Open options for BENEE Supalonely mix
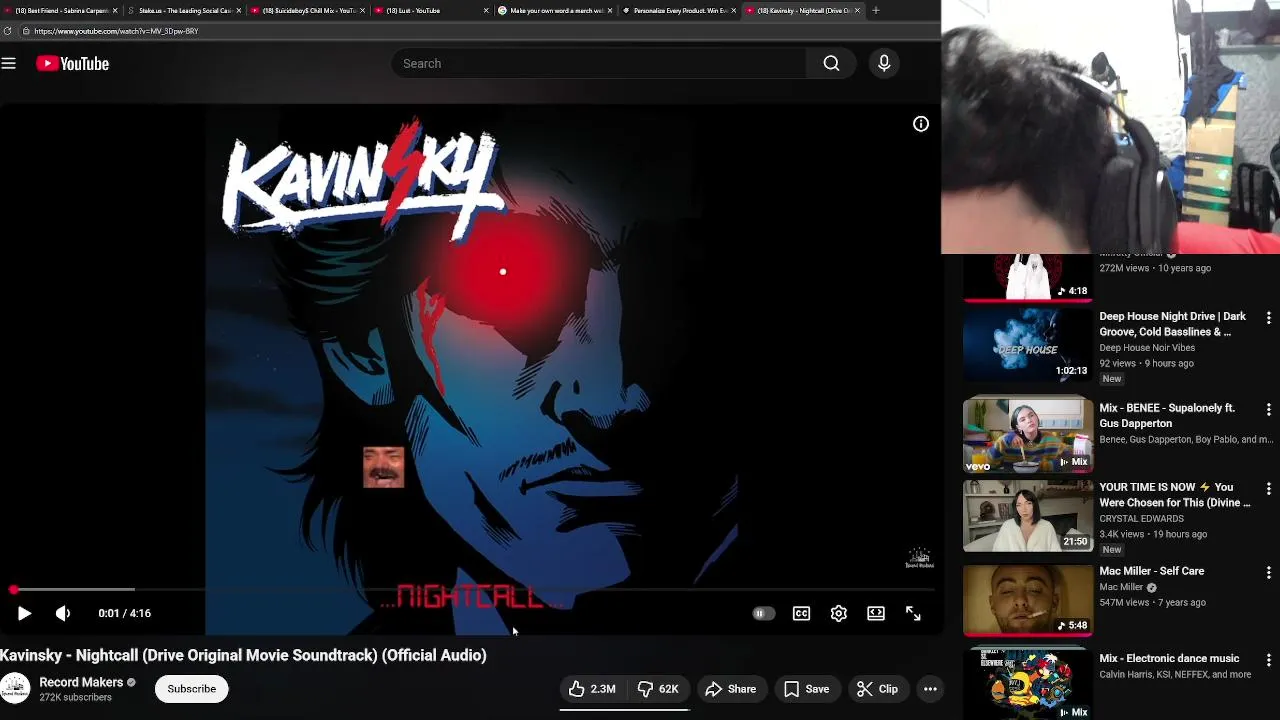Viewport: 1280px width, 720px height. coord(1269,410)
